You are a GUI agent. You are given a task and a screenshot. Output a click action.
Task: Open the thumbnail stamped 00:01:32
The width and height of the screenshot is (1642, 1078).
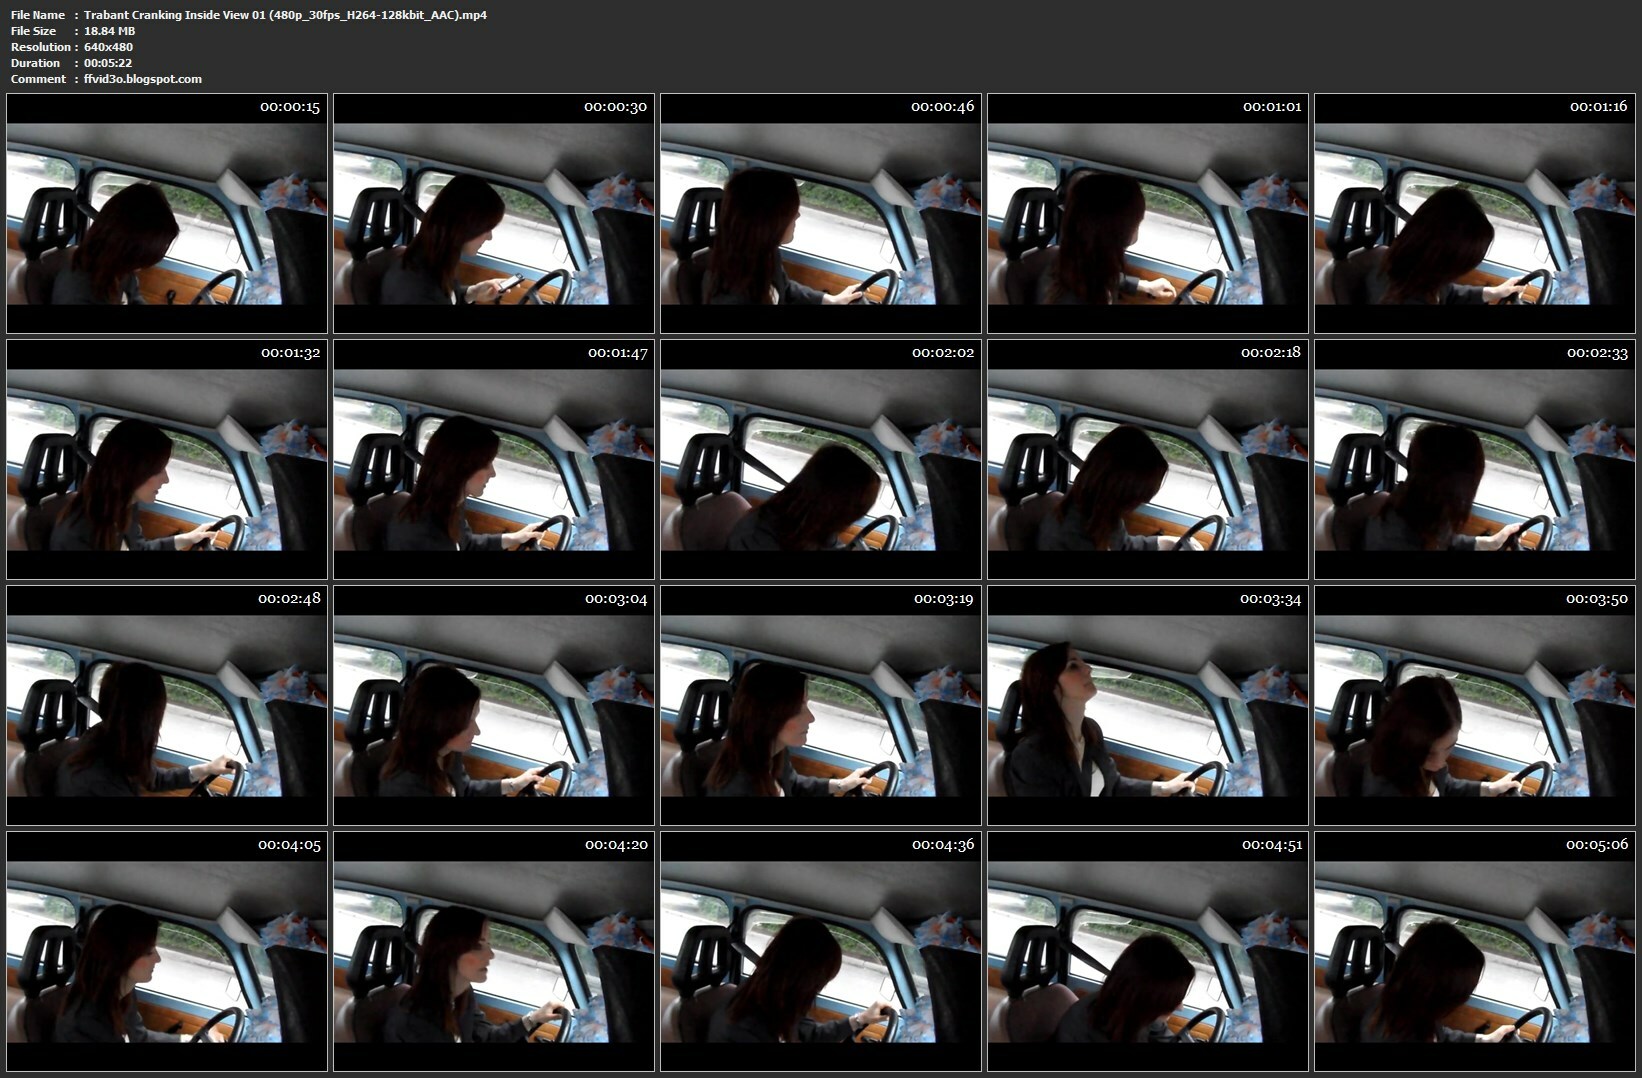click(x=167, y=459)
